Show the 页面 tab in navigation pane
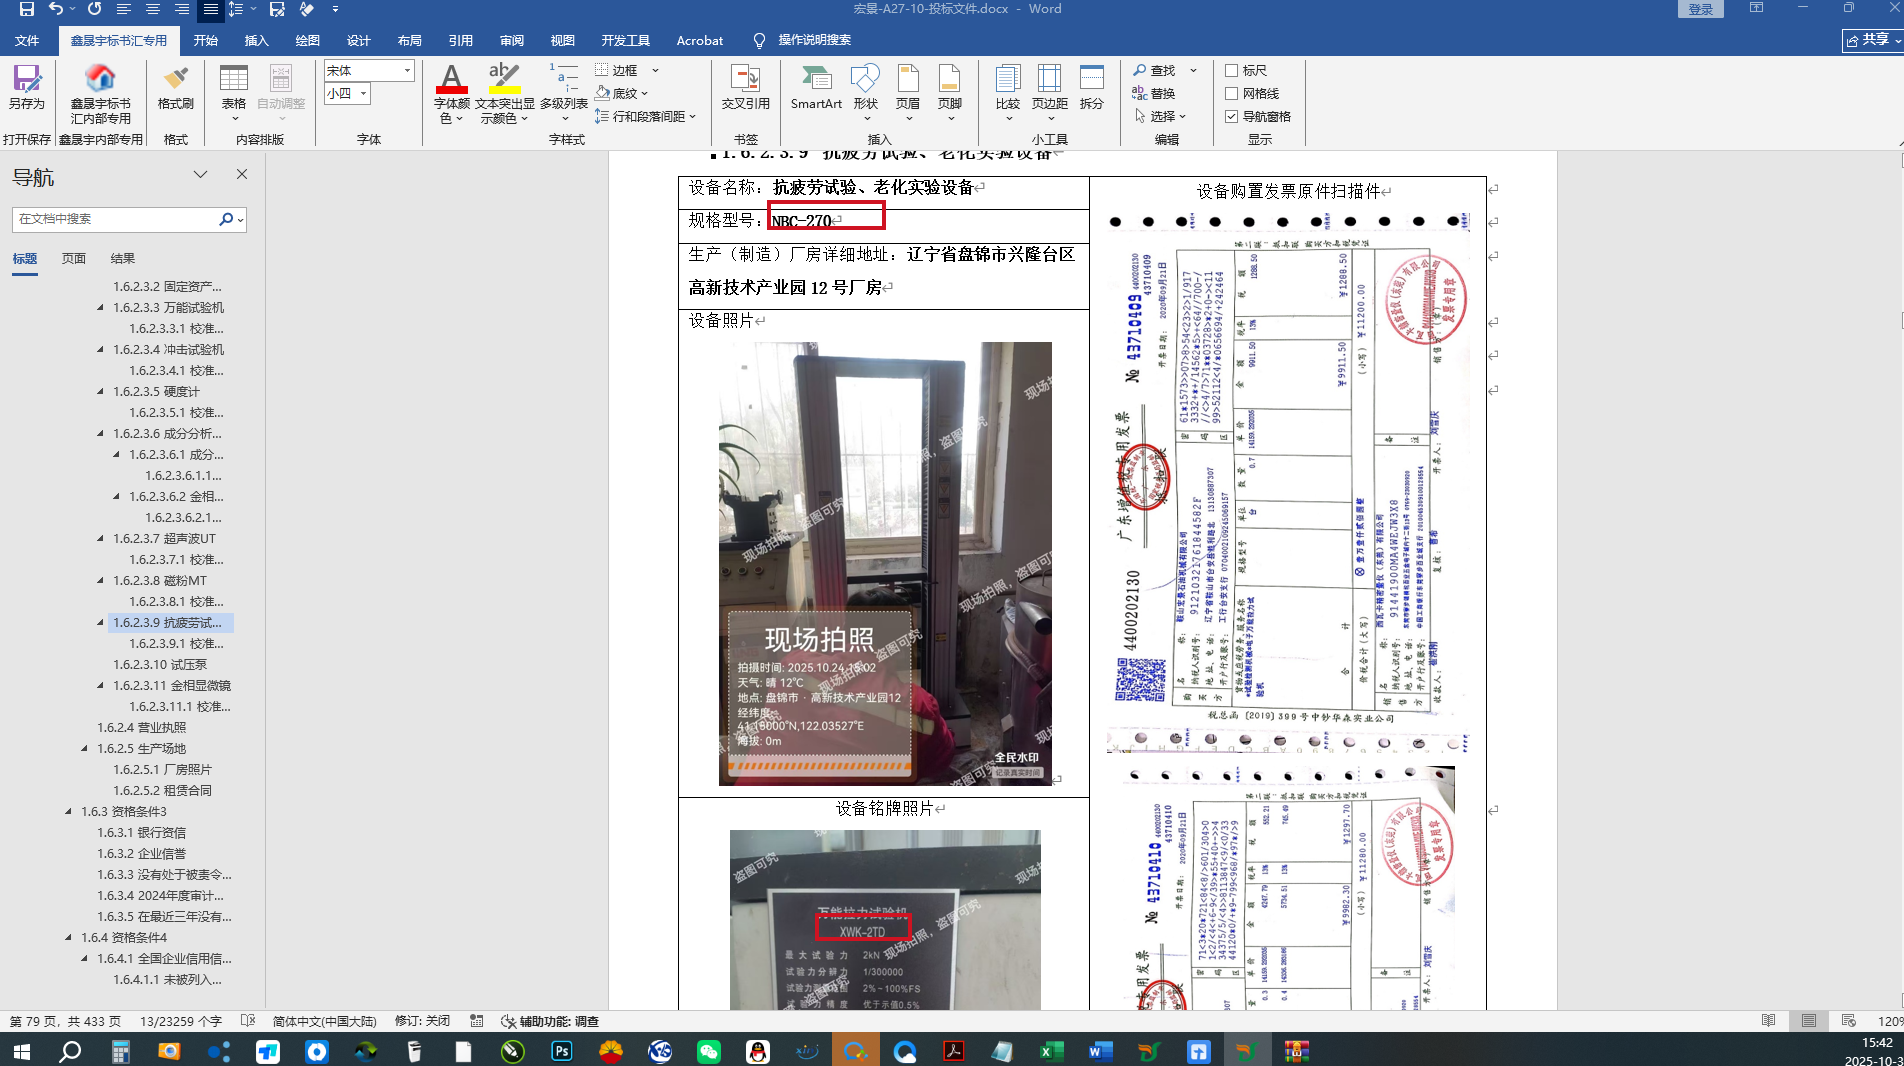 [74, 258]
